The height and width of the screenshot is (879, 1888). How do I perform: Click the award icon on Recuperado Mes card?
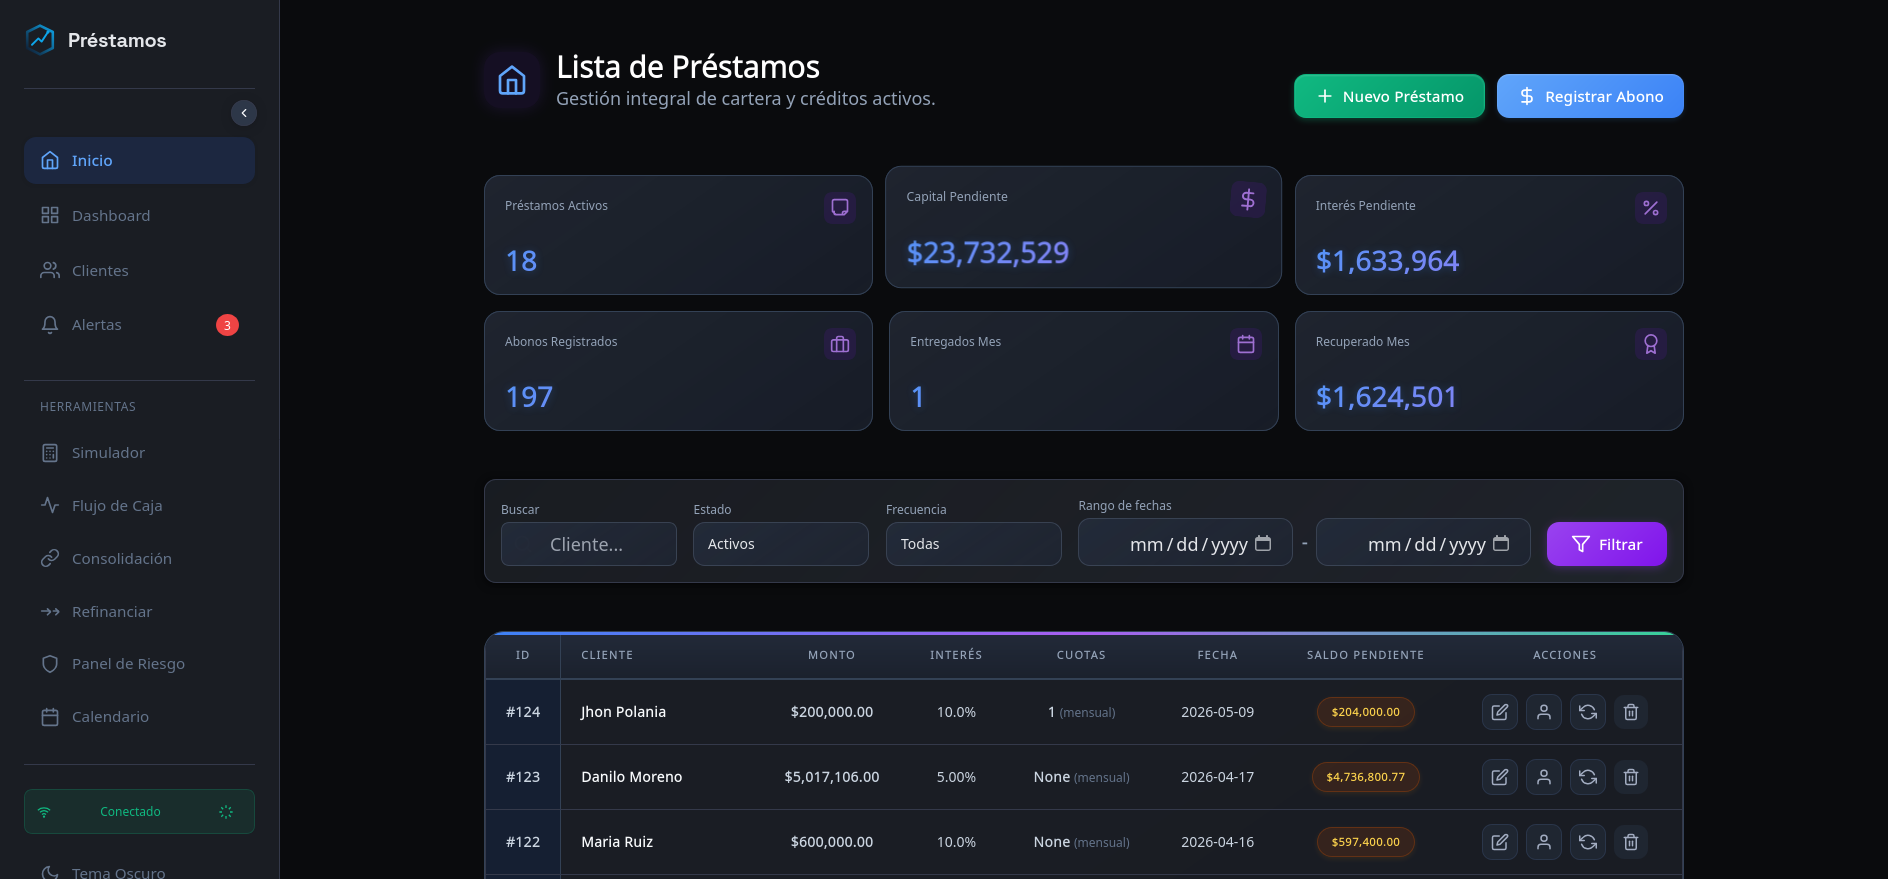coord(1651,344)
